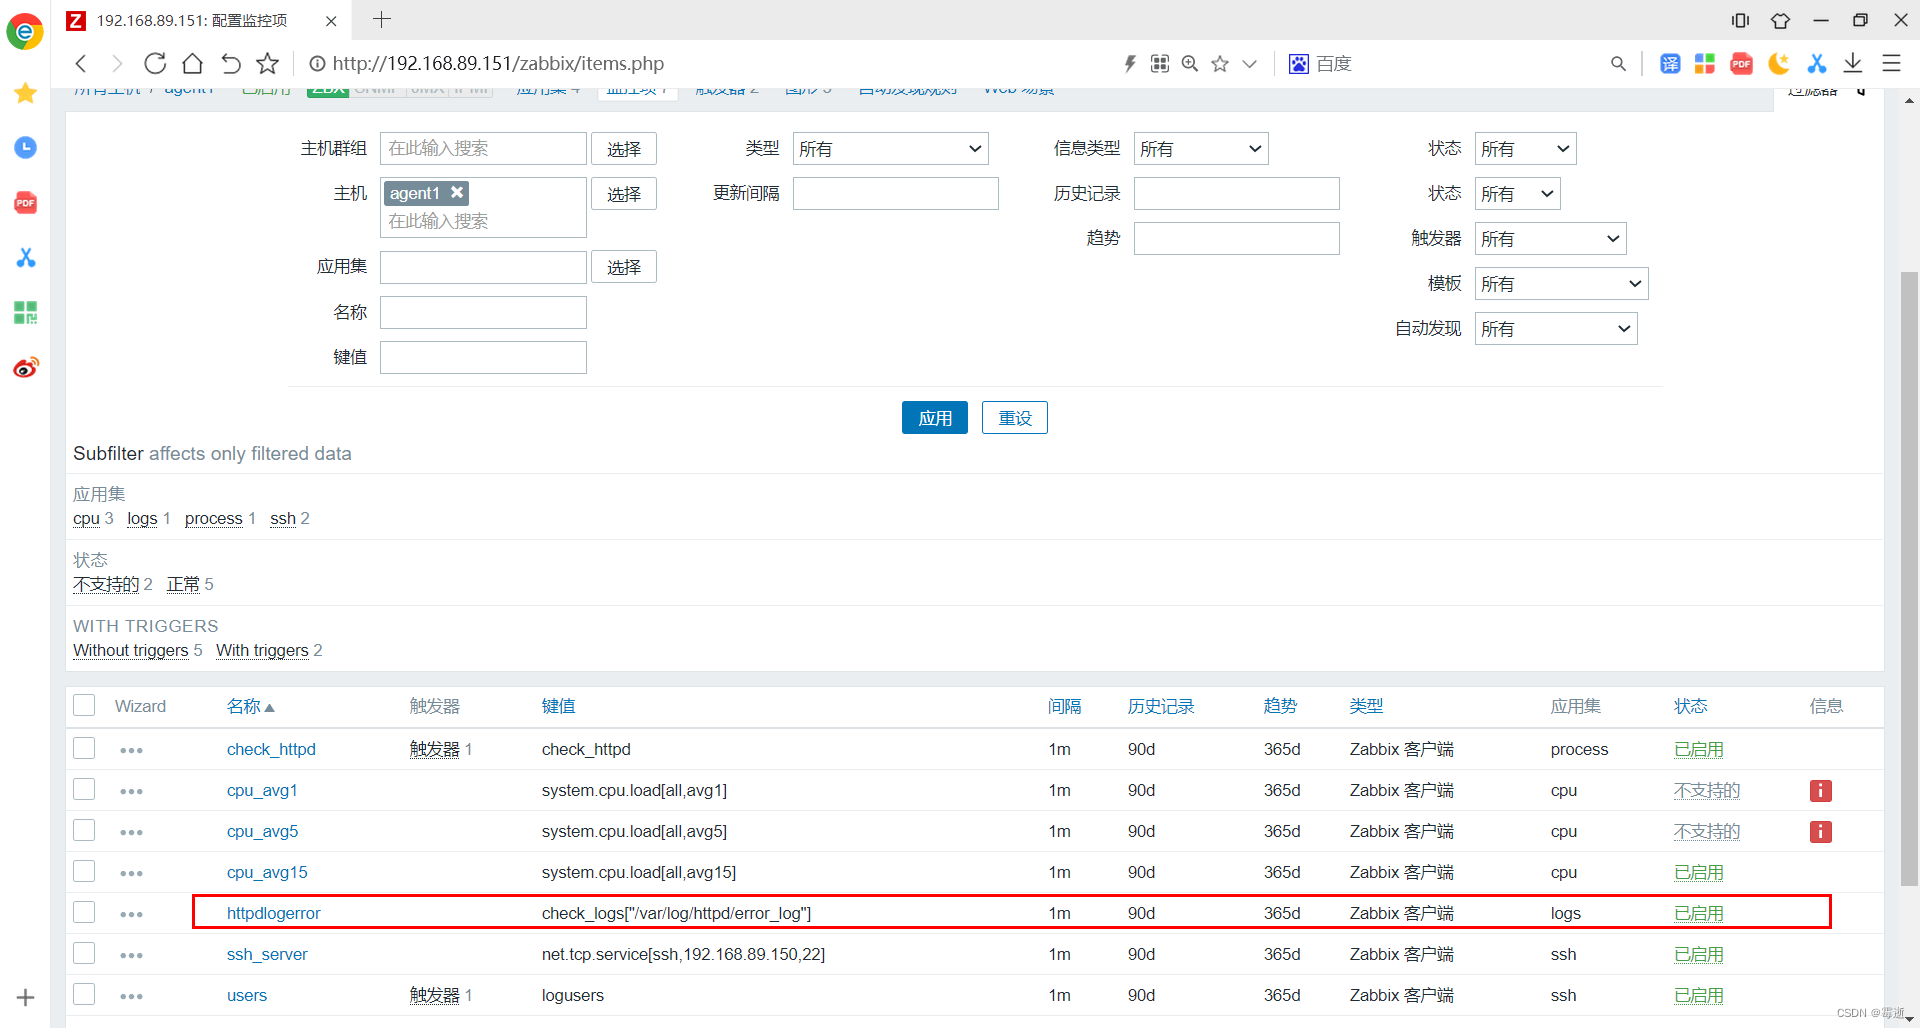1920x1028 pixels.
Task: Click the 重设 reset button
Action: pos(1014,418)
